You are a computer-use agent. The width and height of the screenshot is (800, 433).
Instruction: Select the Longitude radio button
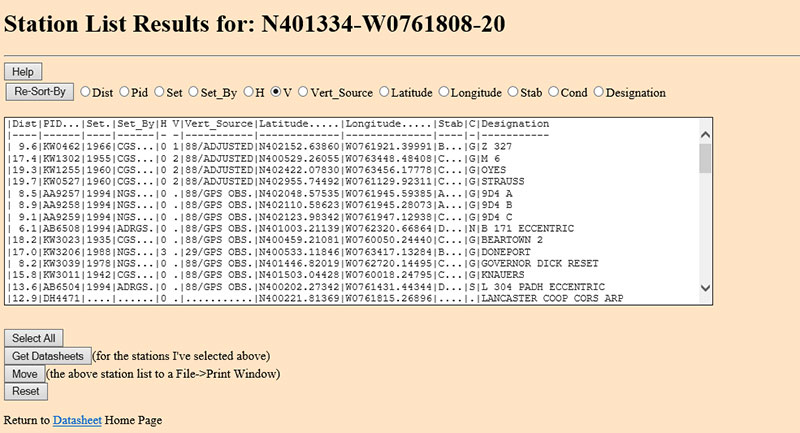[445, 92]
